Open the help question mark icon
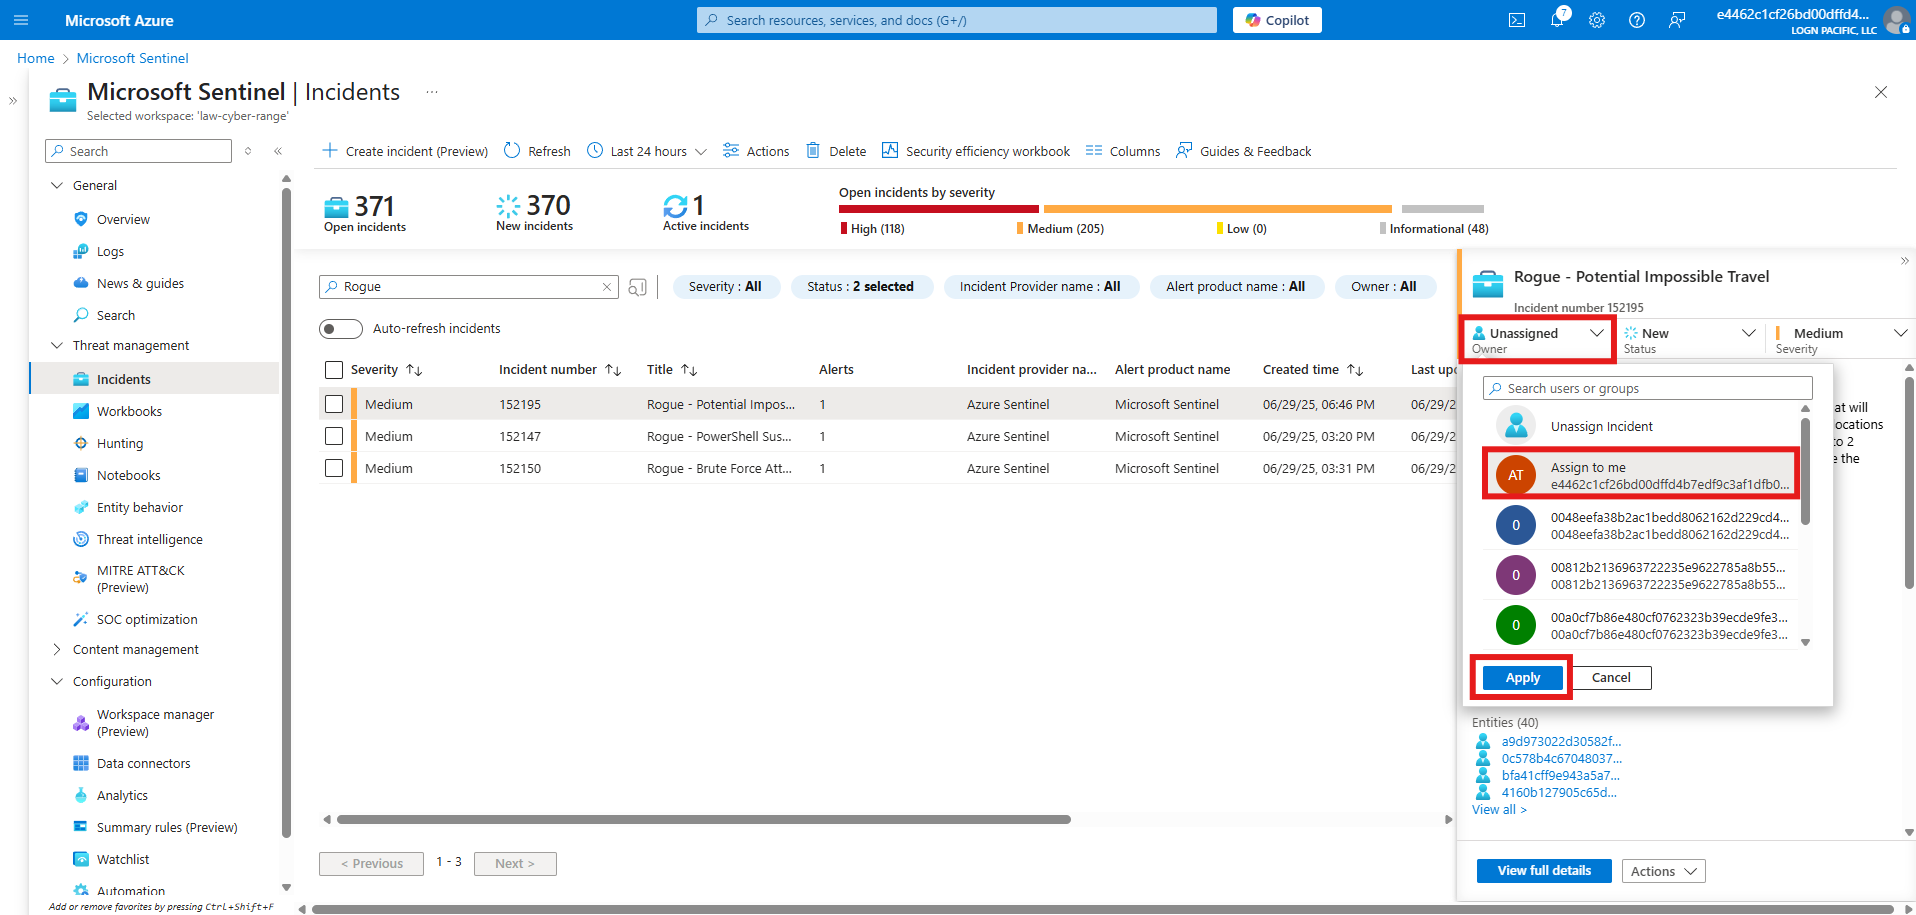The image size is (1916, 915). tap(1637, 20)
